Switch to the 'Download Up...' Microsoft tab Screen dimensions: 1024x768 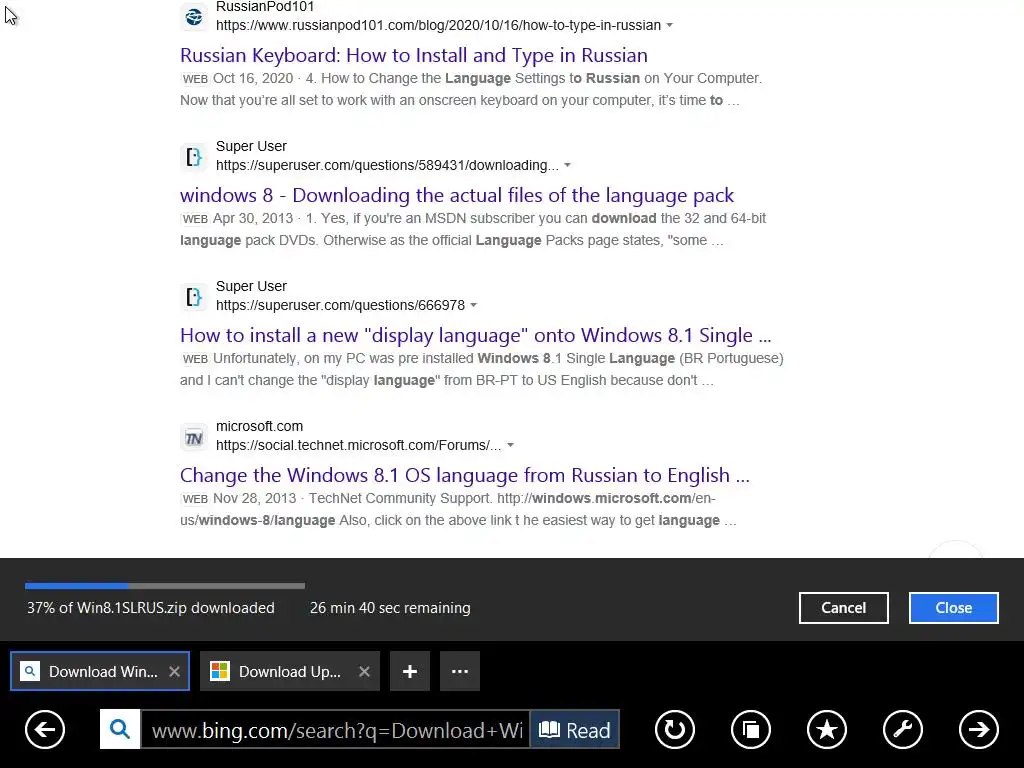tap(290, 671)
